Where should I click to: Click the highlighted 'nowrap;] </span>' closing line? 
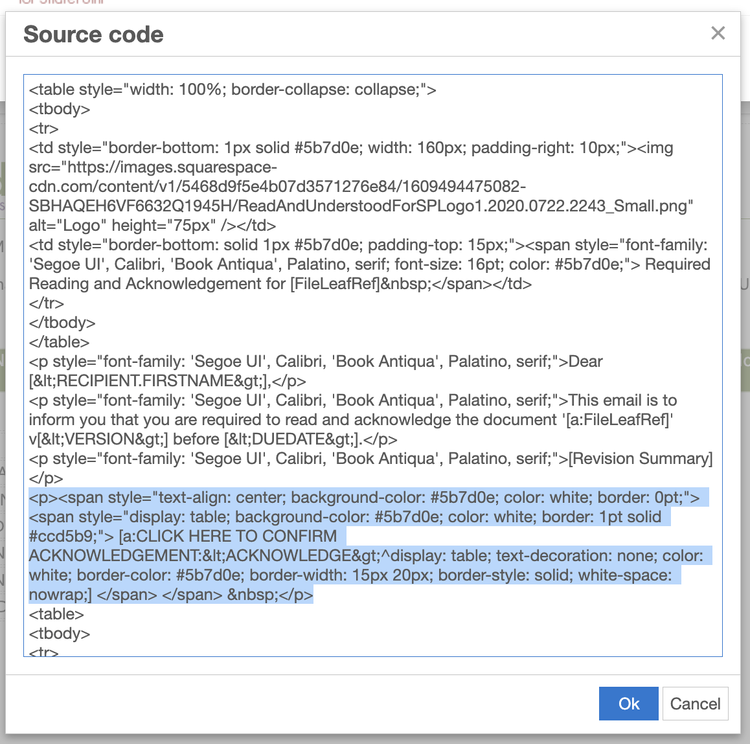[x=171, y=595]
